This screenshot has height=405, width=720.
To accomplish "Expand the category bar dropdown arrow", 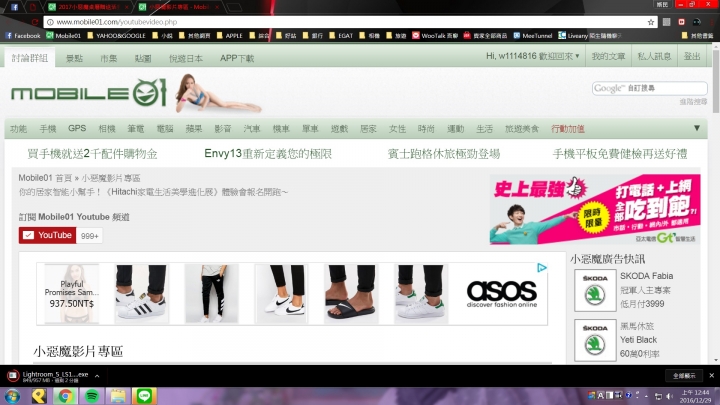I will 697,128.
